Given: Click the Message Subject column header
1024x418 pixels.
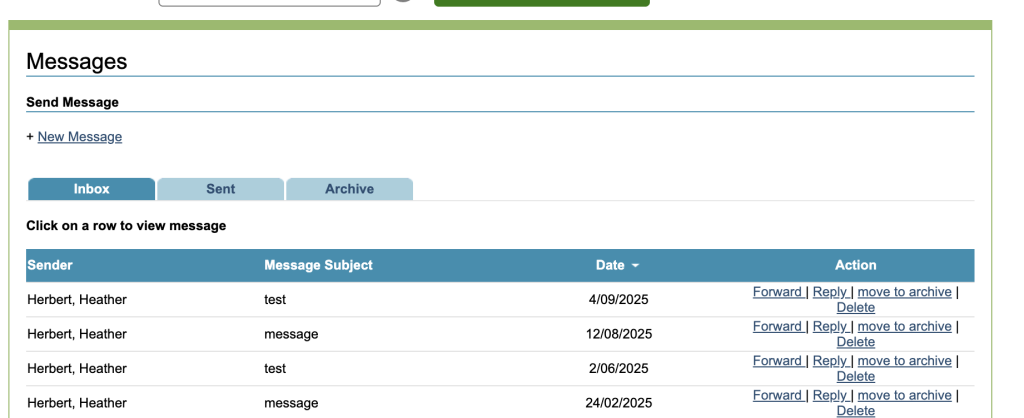Looking at the screenshot, I should (318, 265).
